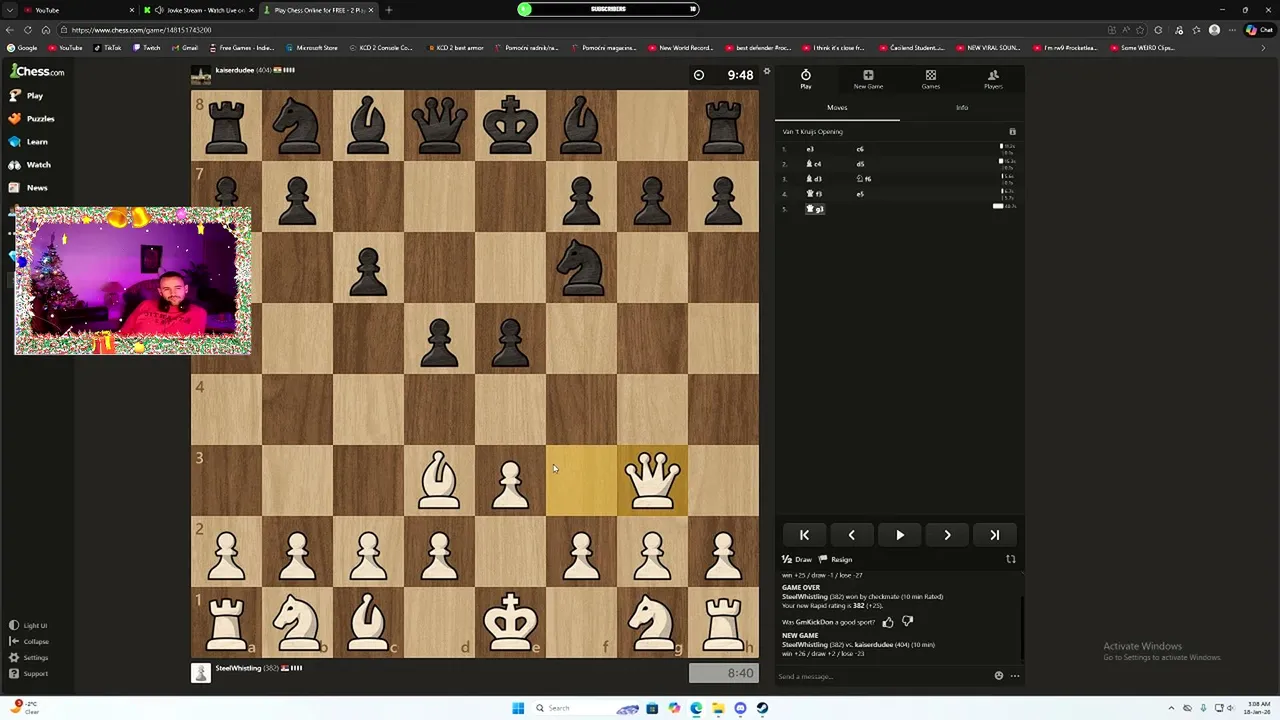The image size is (1280, 720).
Task: Open the taskbar clock
Action: tap(1258, 708)
